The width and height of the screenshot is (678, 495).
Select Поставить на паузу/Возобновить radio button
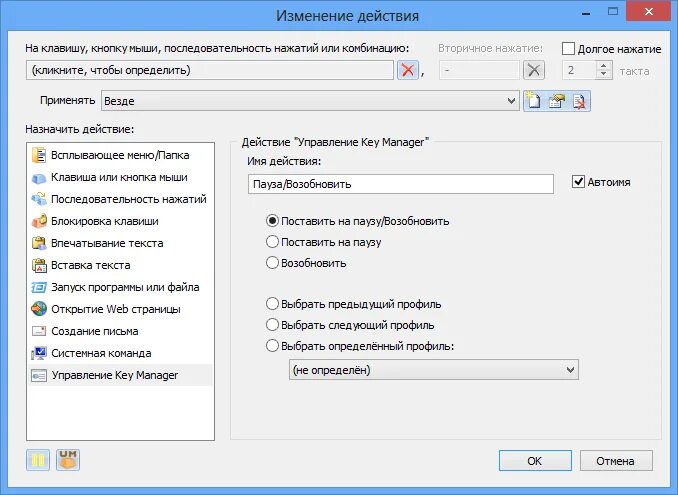click(x=272, y=221)
